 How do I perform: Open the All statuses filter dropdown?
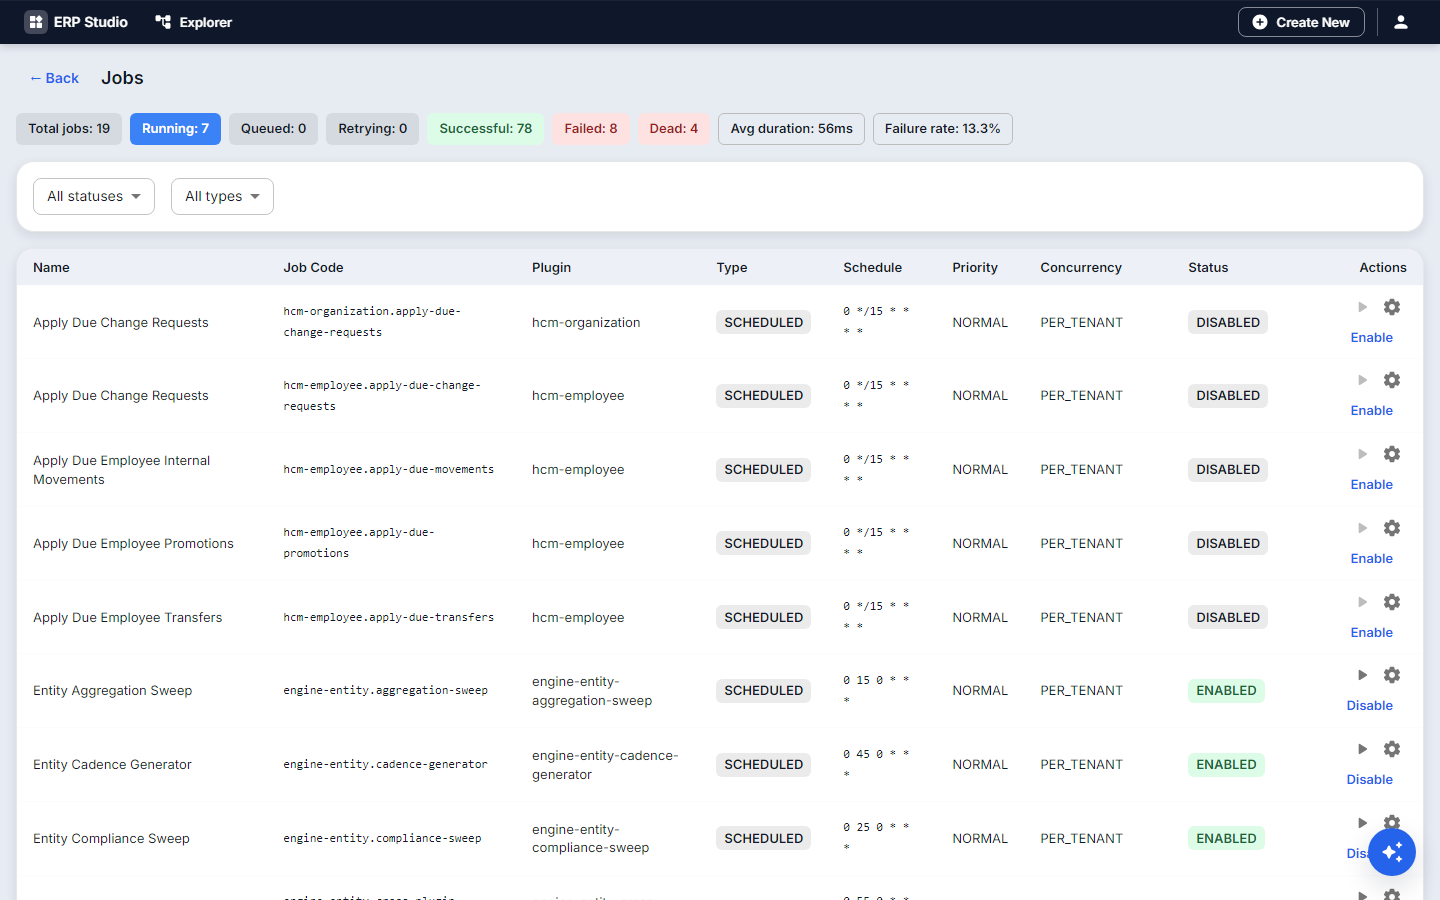[x=94, y=196]
